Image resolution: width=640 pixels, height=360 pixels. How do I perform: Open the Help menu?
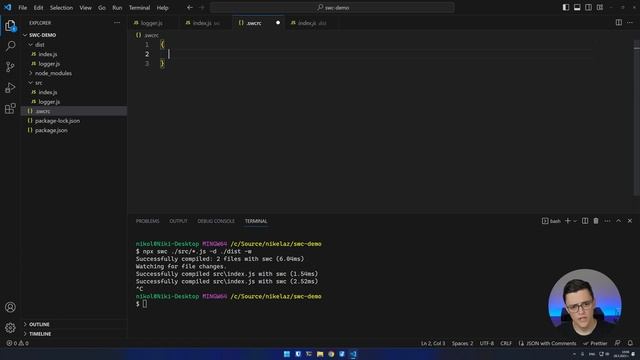pyautogui.click(x=162, y=7)
